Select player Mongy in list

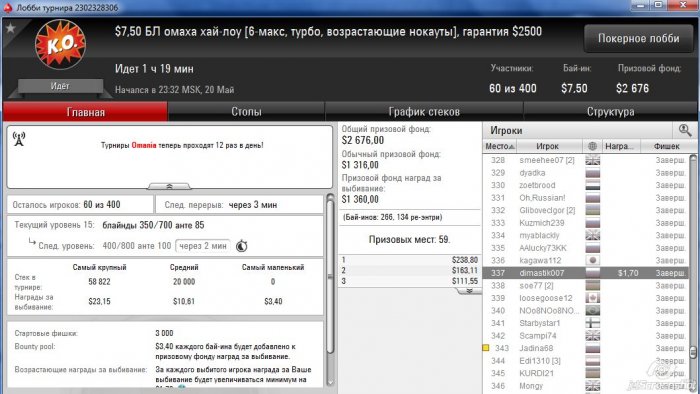click(585, 385)
